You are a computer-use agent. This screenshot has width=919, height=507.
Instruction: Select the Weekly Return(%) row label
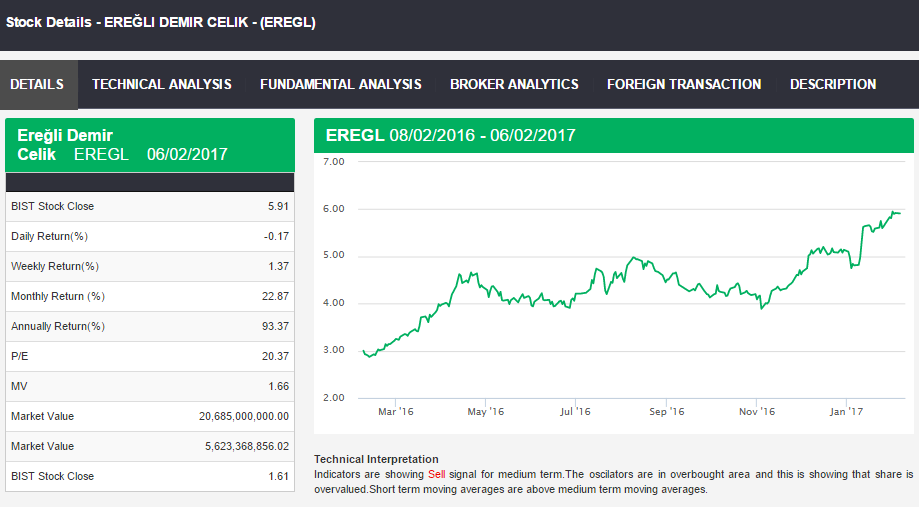coord(55,266)
